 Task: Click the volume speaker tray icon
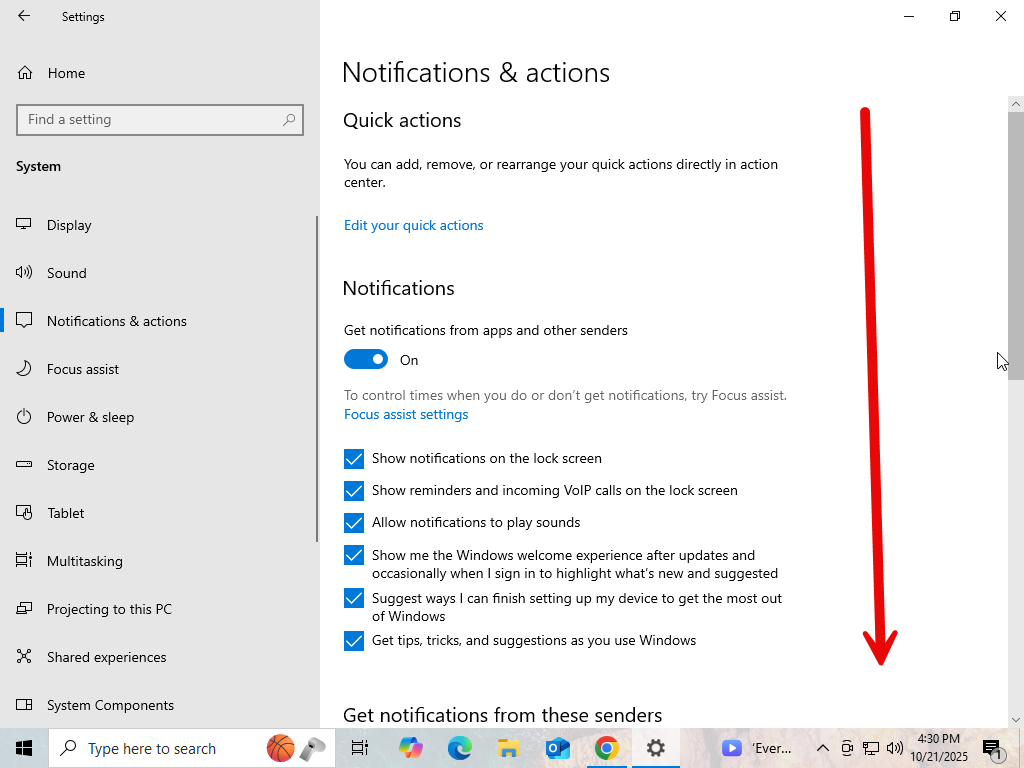895,748
